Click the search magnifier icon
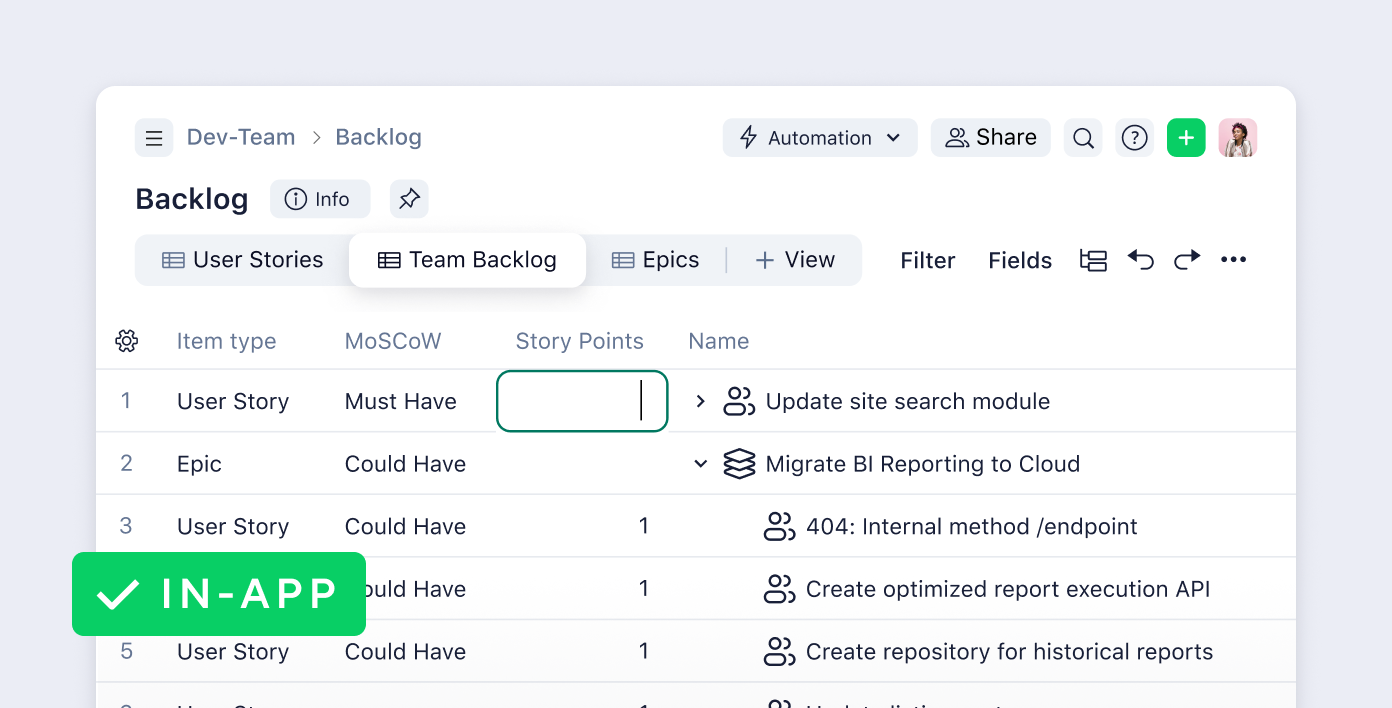The image size is (1392, 708). pyautogui.click(x=1083, y=138)
